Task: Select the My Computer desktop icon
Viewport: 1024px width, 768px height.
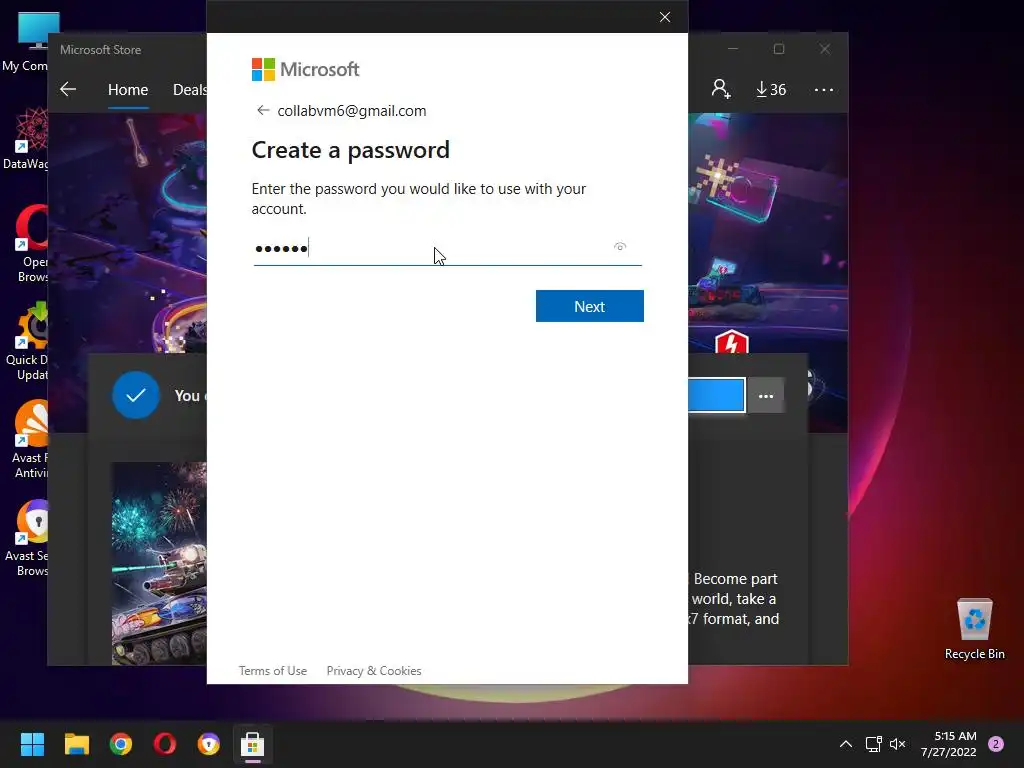Action: [x=26, y=40]
